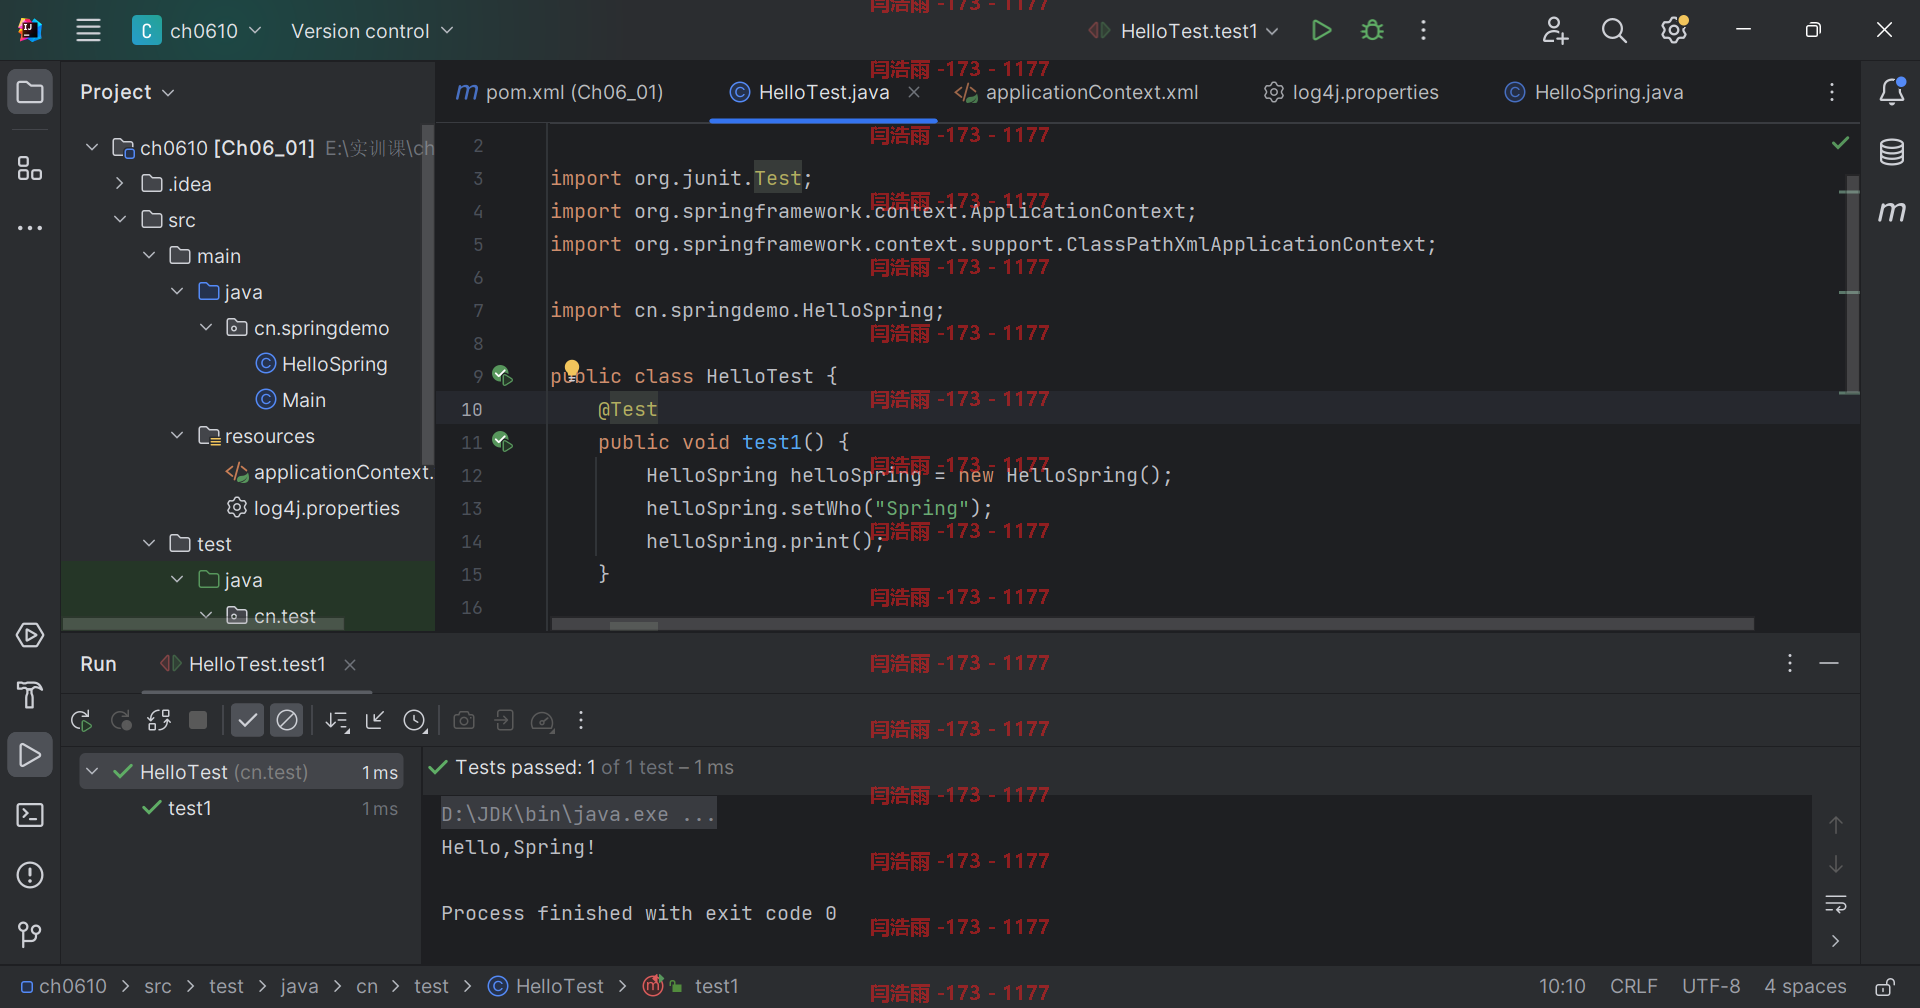Screen dimensions: 1920x1008
Task: Open the Code With Me user icon
Action: pos(1554,30)
